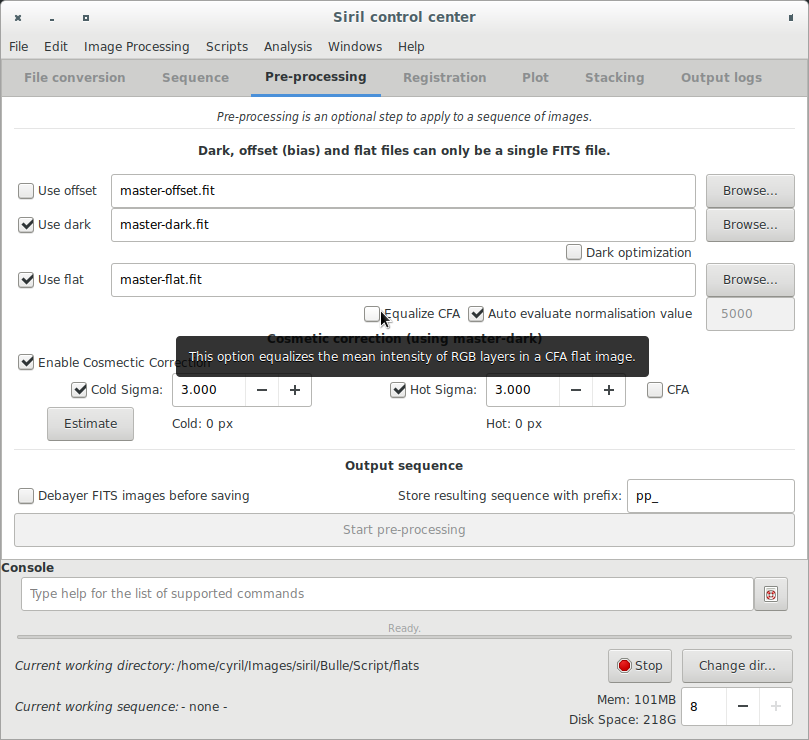Switch to the Registration tab
This screenshot has width=809, height=740.
click(x=444, y=78)
